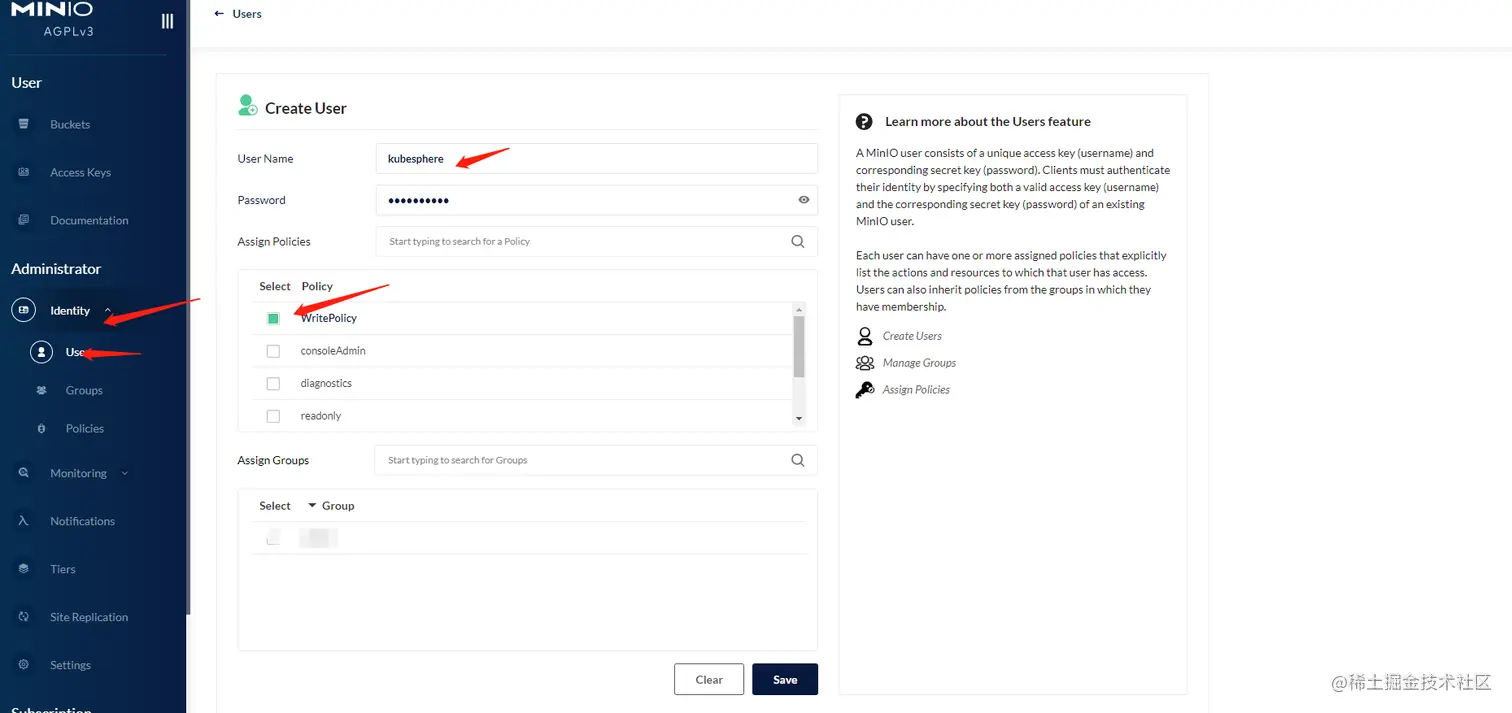Click the Buckets icon in sidebar
Image resolution: width=1512 pixels, height=713 pixels.
[x=23, y=124]
